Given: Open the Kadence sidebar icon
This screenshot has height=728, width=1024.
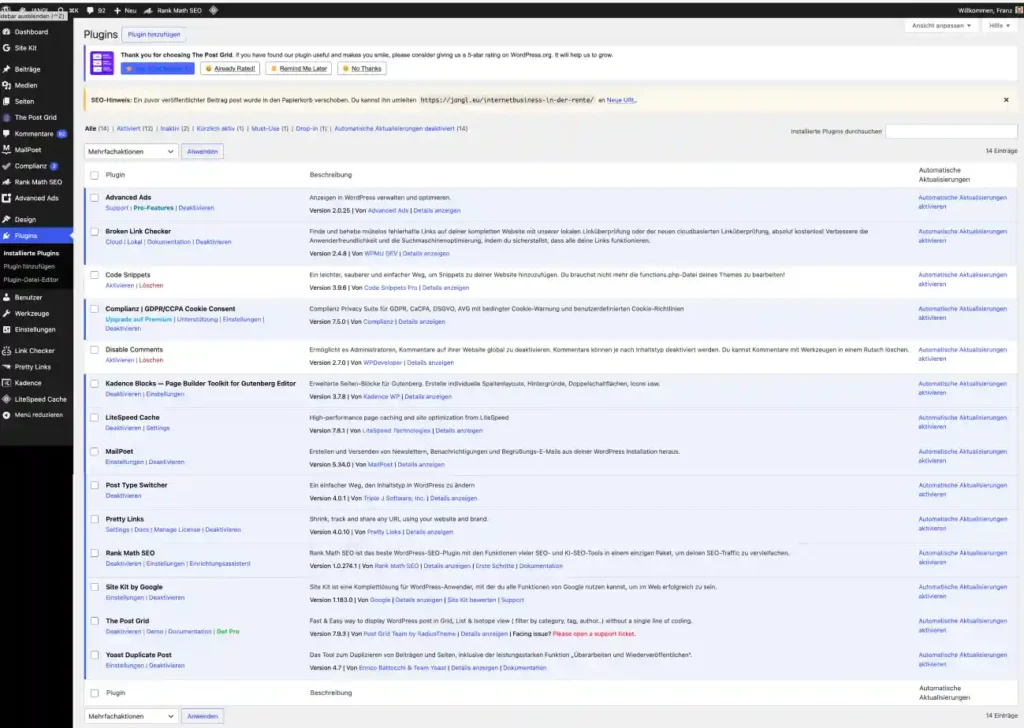Looking at the screenshot, I should click(x=7, y=383).
